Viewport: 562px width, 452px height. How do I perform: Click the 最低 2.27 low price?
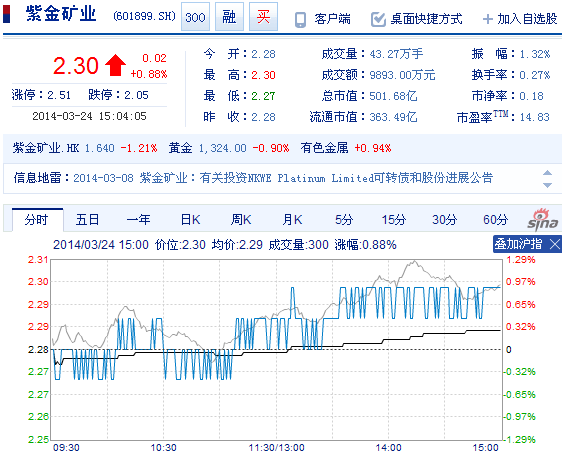coord(263,96)
